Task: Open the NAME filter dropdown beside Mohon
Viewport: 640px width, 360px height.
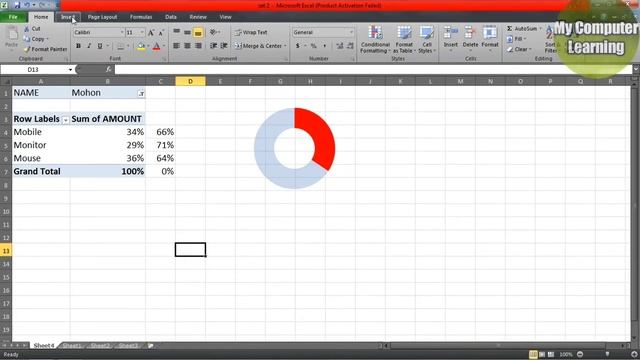Action: [141, 93]
